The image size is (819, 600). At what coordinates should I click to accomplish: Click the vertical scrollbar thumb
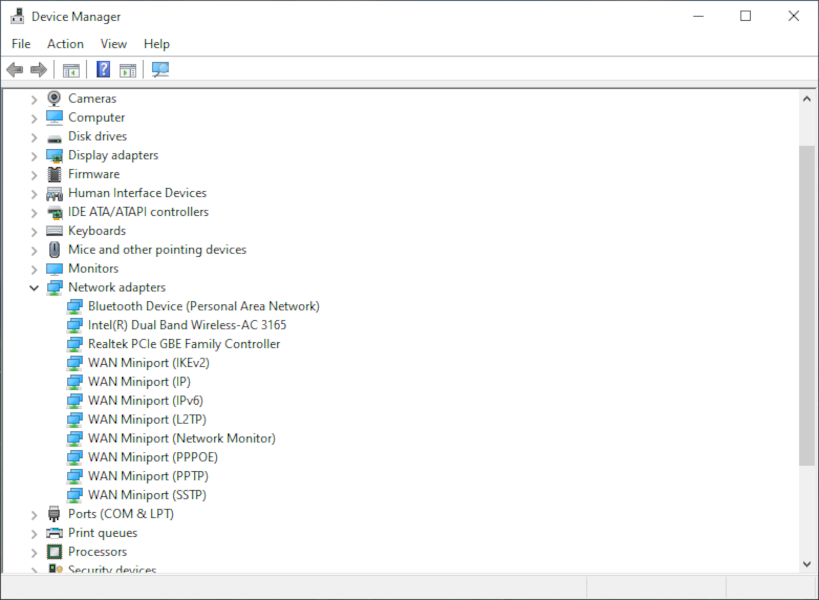[x=806, y=305]
